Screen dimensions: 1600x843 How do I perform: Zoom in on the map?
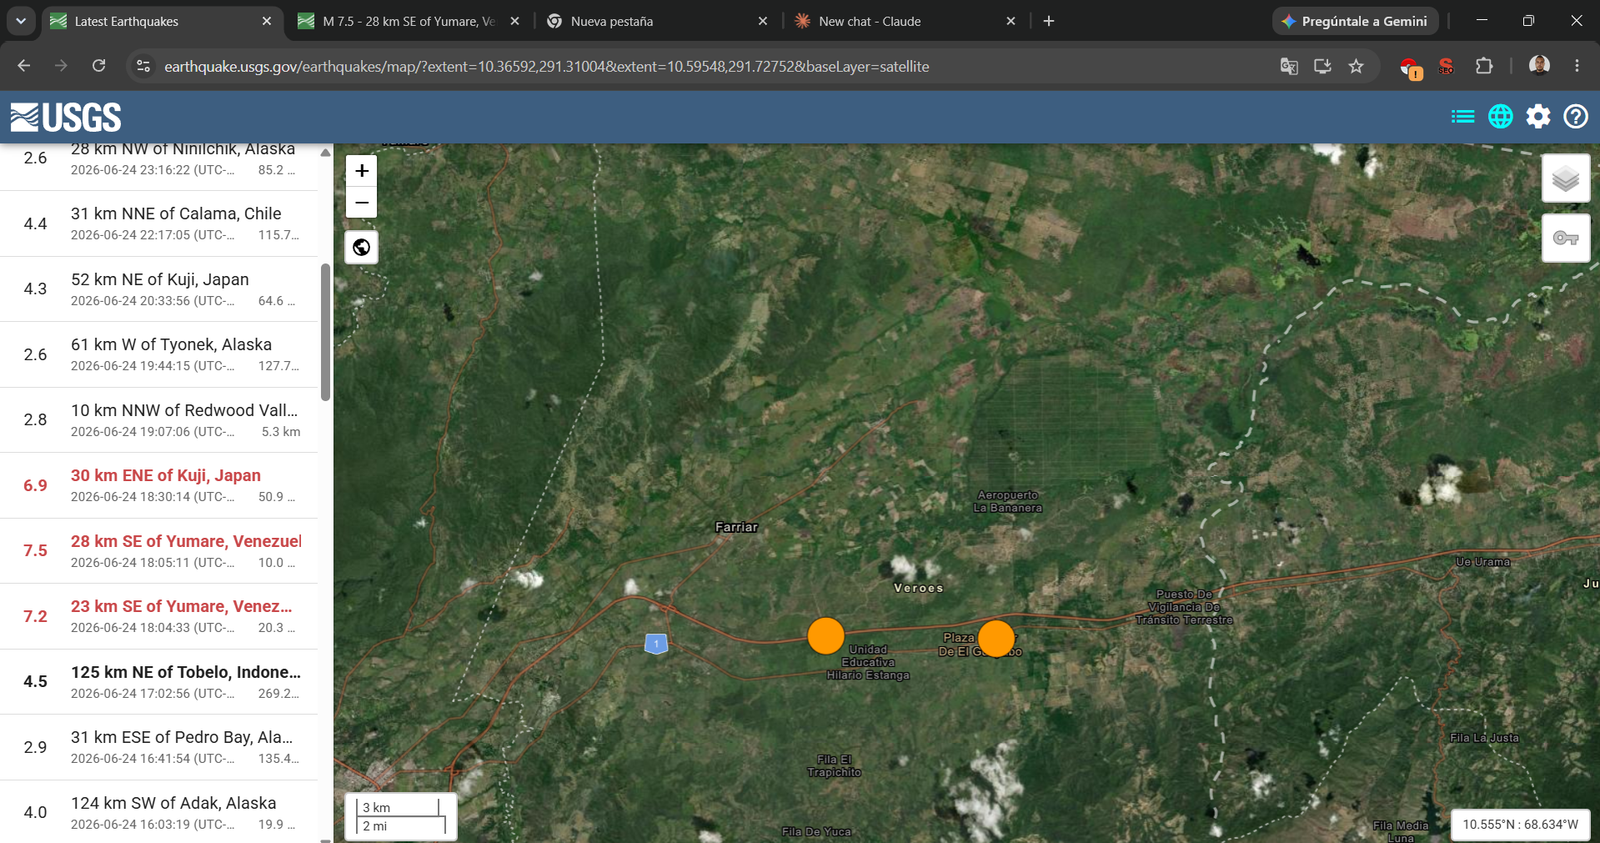click(x=362, y=171)
